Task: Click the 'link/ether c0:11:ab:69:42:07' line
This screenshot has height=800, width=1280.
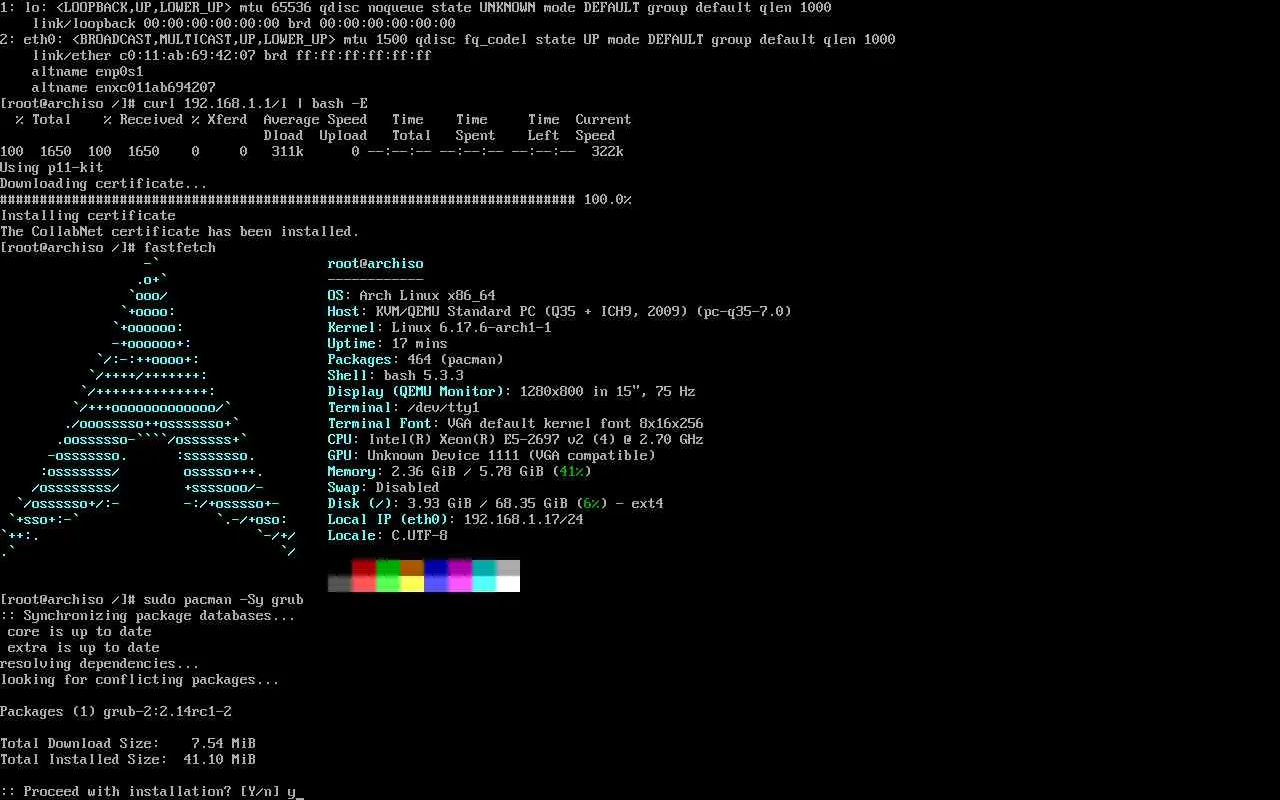Action: click(x=232, y=56)
